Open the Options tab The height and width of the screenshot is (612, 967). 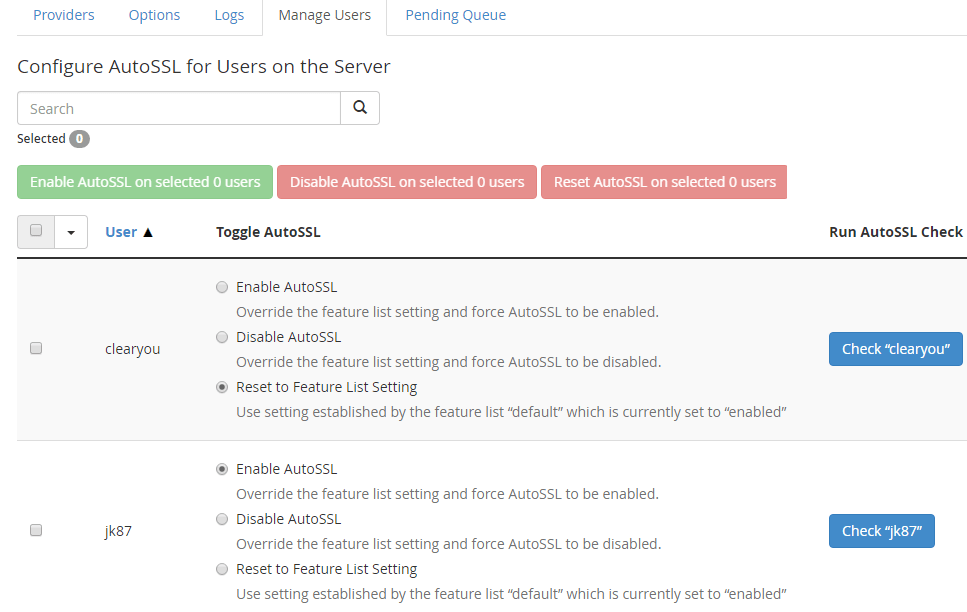pyautogui.click(x=154, y=15)
